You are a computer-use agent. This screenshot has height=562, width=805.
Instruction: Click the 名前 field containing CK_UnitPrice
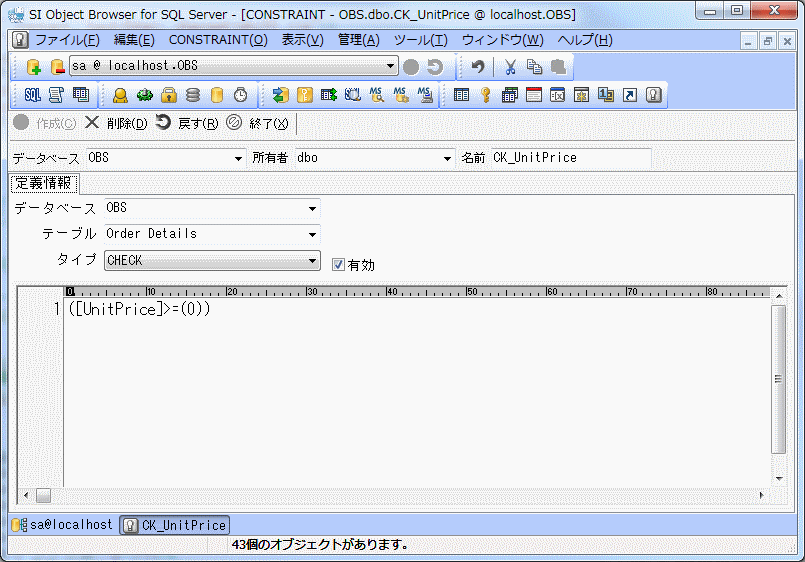pyautogui.click(x=570, y=158)
